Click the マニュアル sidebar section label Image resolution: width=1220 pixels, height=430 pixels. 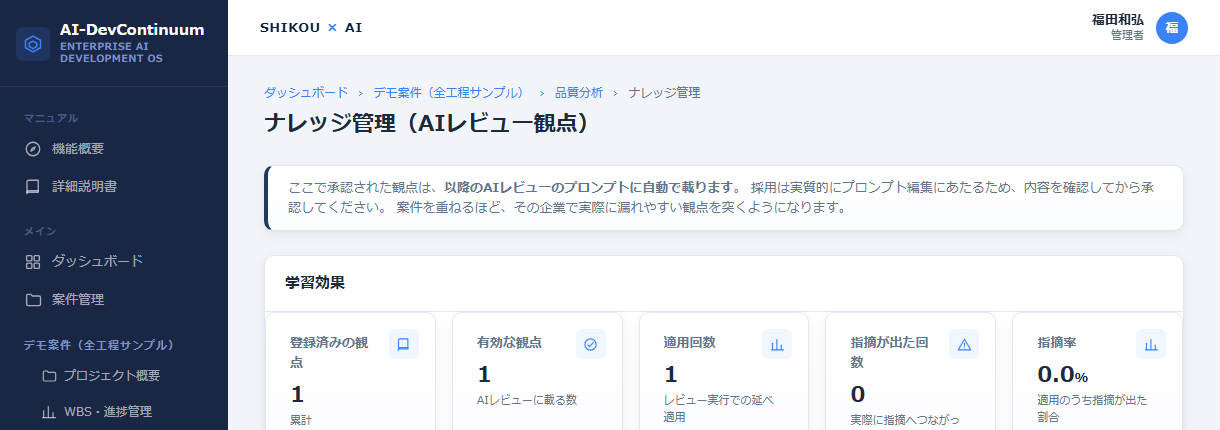51,118
